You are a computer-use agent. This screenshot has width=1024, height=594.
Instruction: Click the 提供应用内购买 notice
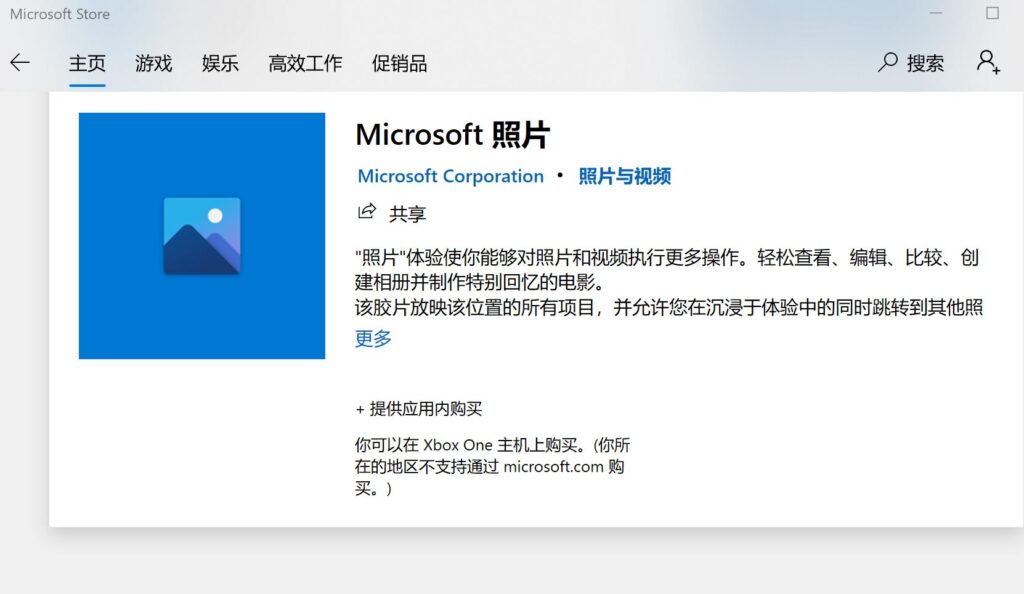[x=419, y=409]
